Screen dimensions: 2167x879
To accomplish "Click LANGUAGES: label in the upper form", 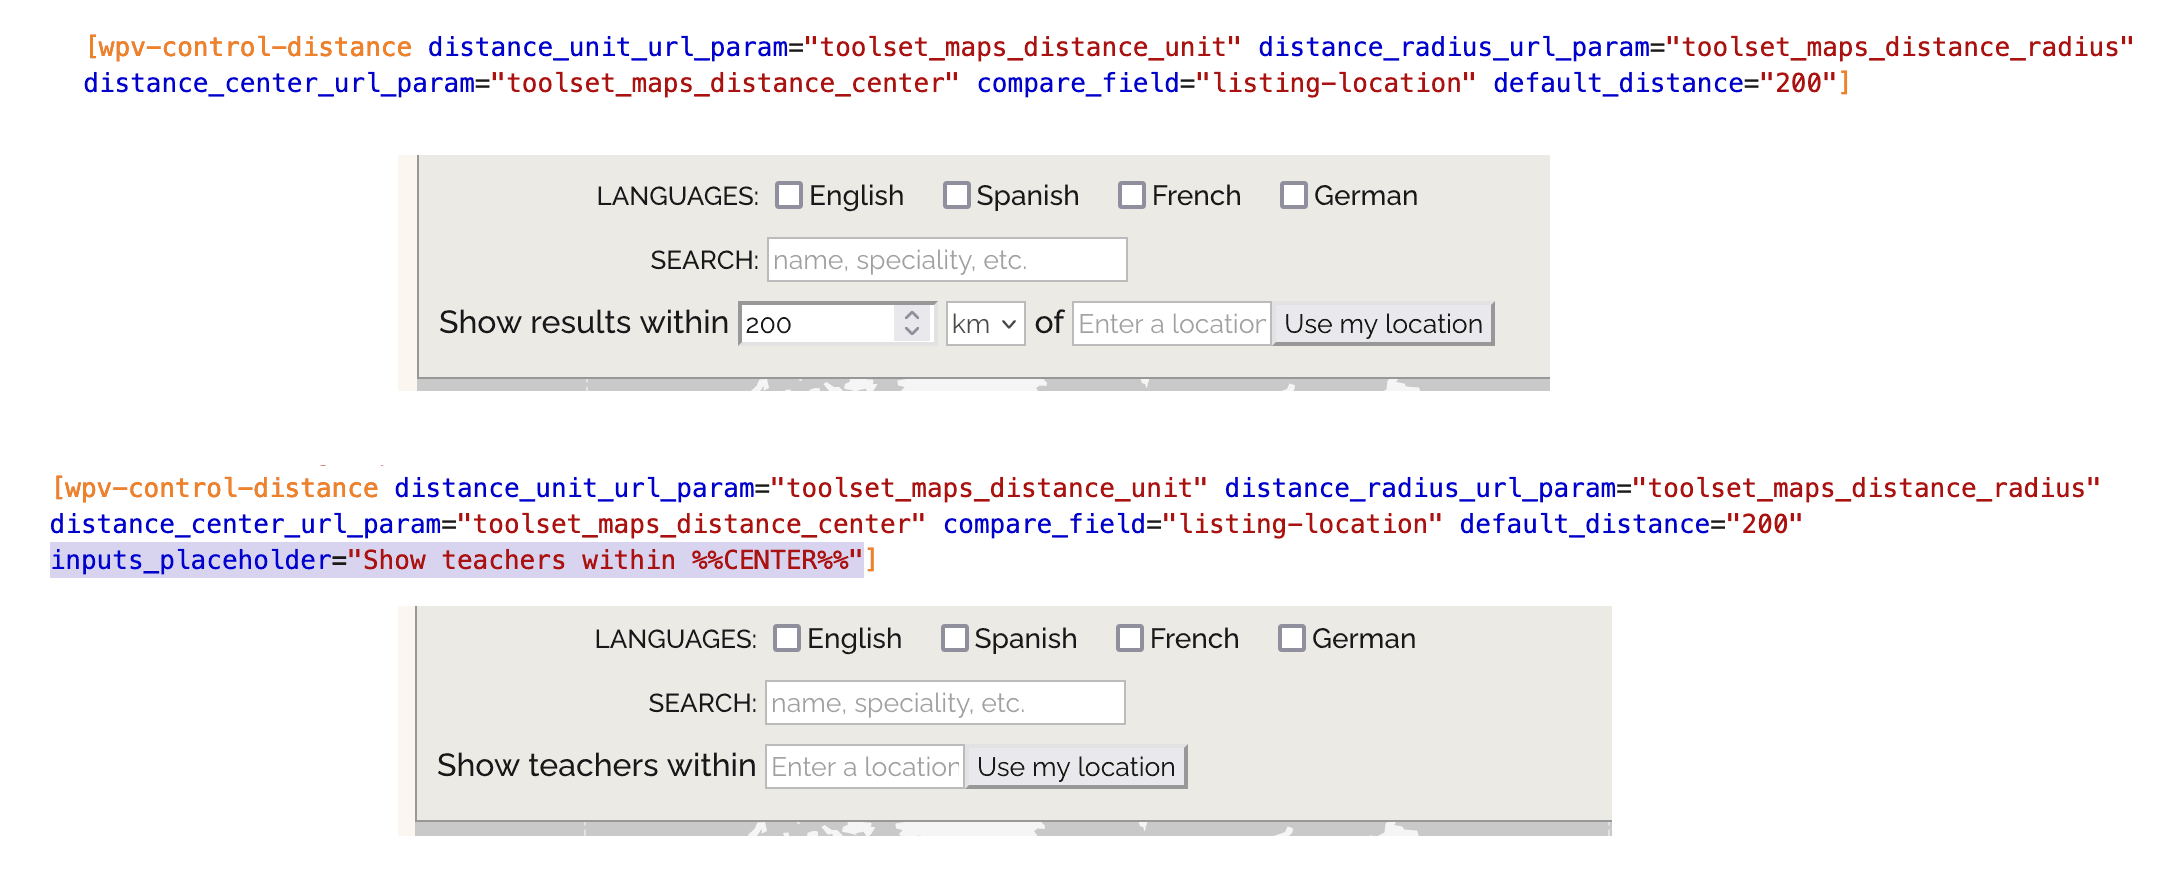I will [x=677, y=196].
